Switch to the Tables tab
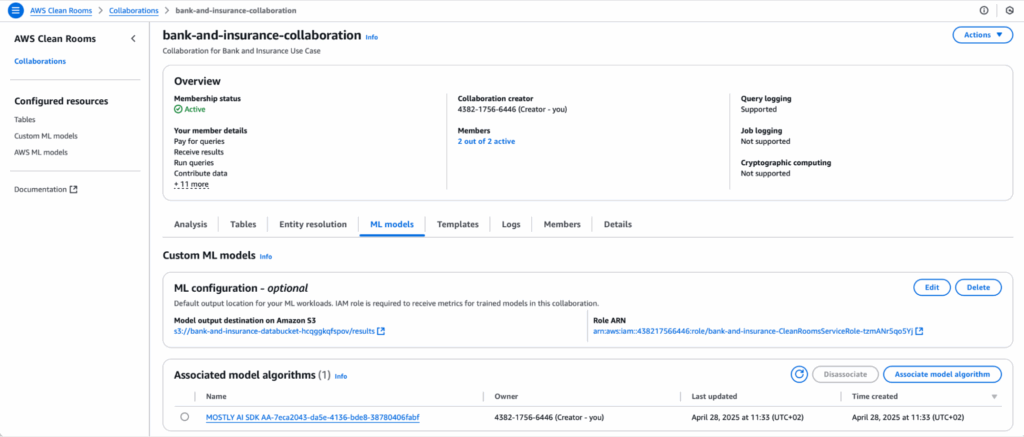1024x437 pixels. click(x=243, y=224)
